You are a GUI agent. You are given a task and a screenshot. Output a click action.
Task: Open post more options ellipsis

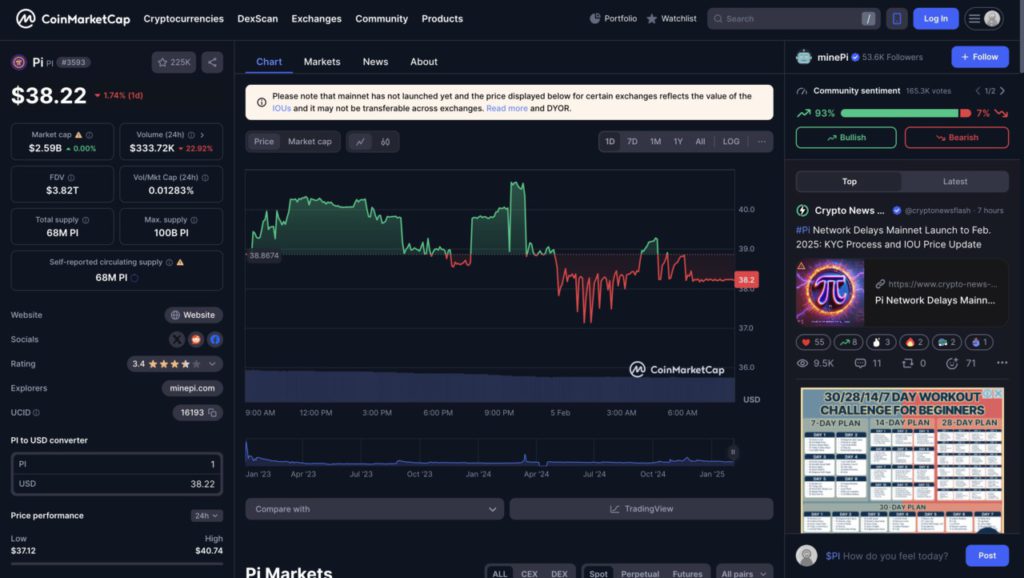1002,362
